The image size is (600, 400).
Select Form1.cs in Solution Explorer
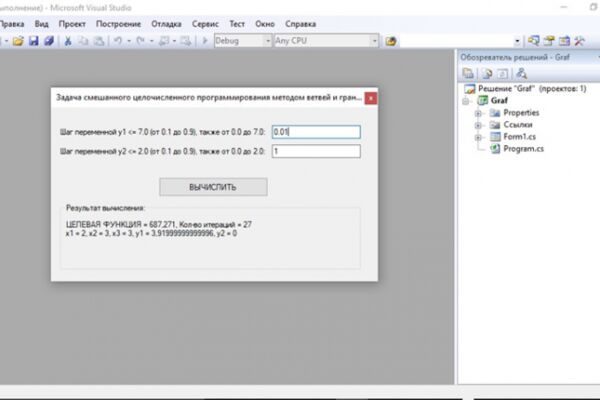[x=519, y=137]
